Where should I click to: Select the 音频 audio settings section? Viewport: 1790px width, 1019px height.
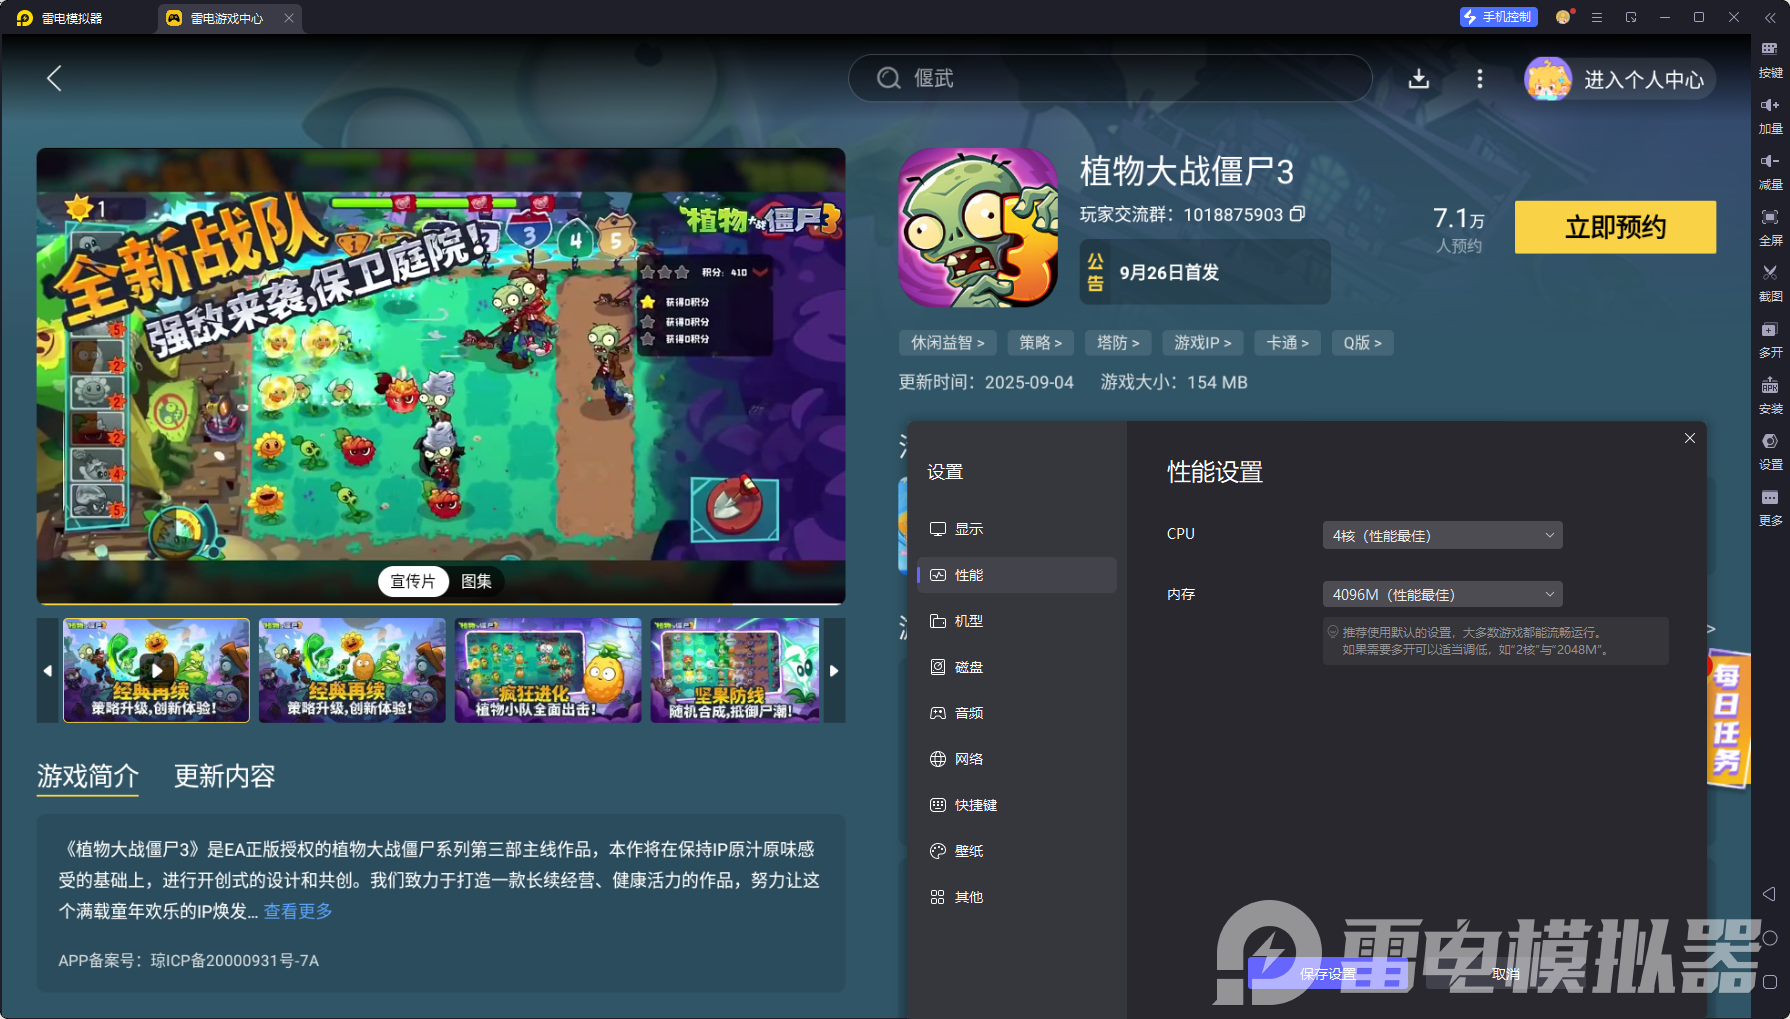click(x=1017, y=713)
